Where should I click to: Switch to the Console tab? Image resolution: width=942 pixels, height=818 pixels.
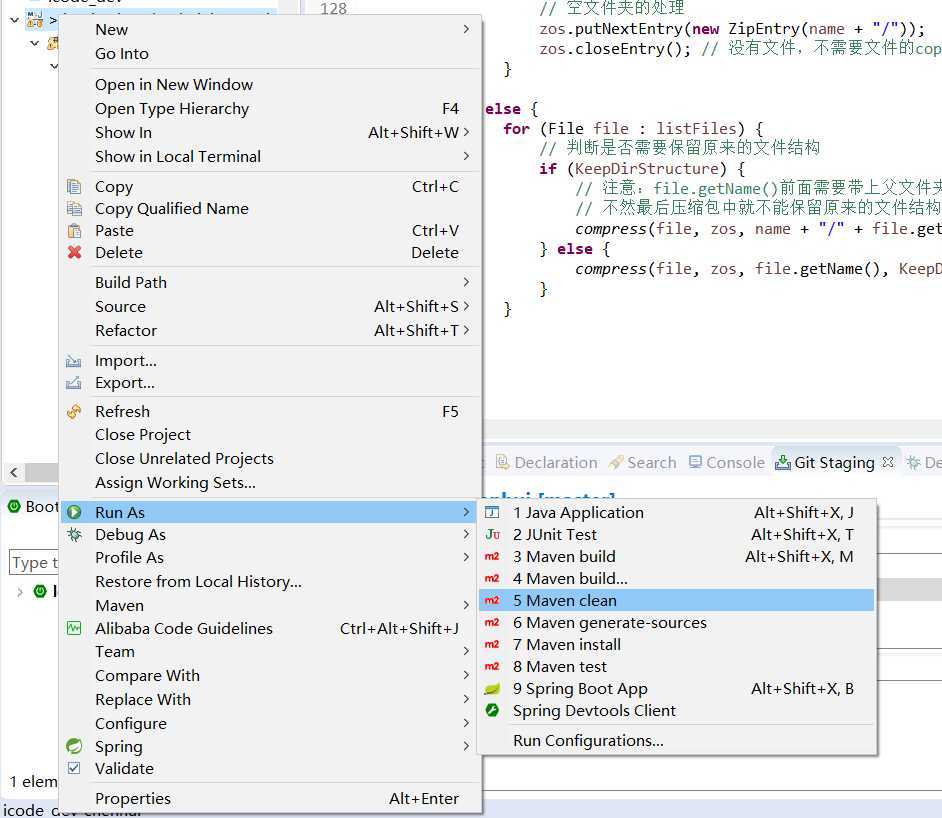click(x=726, y=462)
